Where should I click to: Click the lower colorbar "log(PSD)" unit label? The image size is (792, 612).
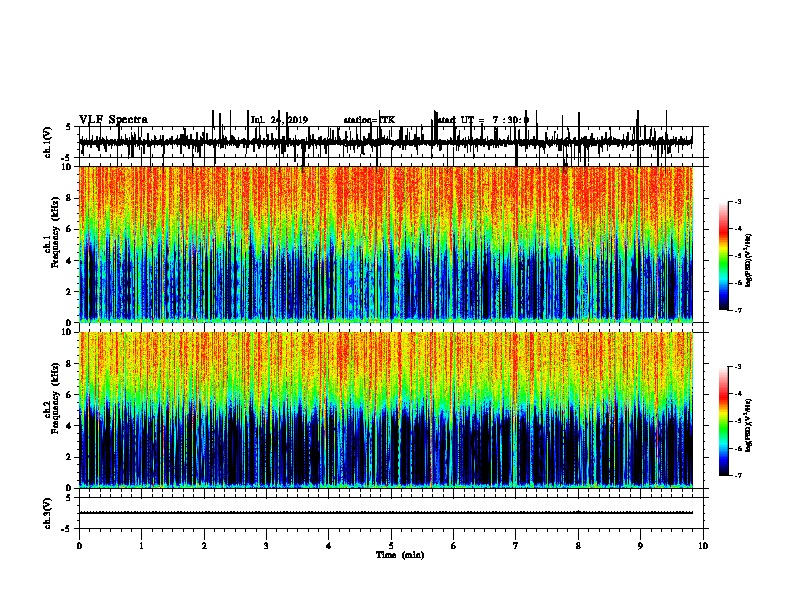point(748,425)
